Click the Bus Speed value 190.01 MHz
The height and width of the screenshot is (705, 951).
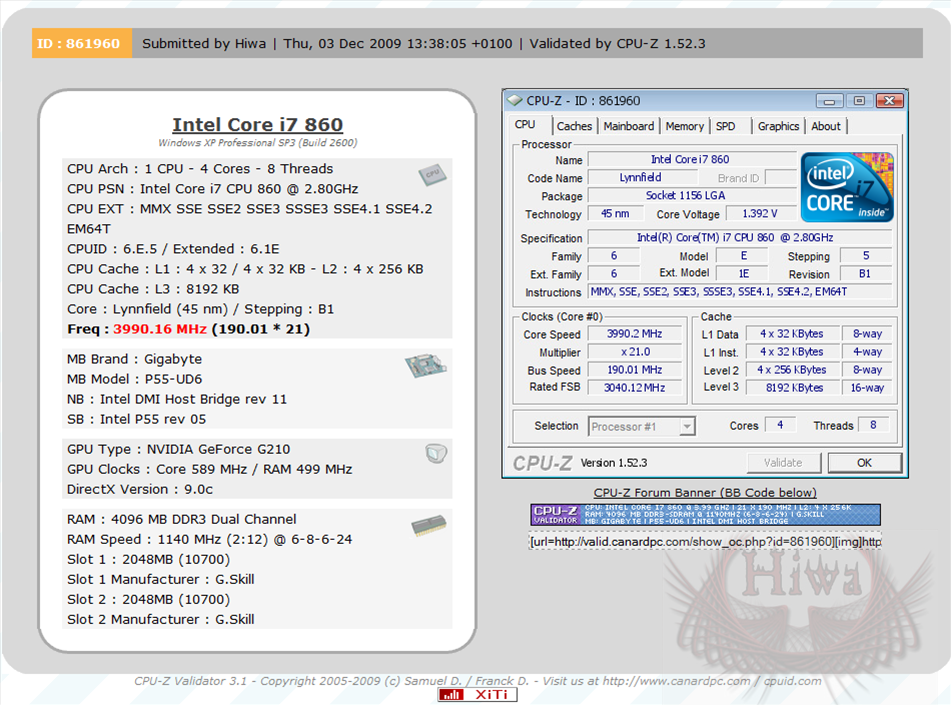[634, 370]
